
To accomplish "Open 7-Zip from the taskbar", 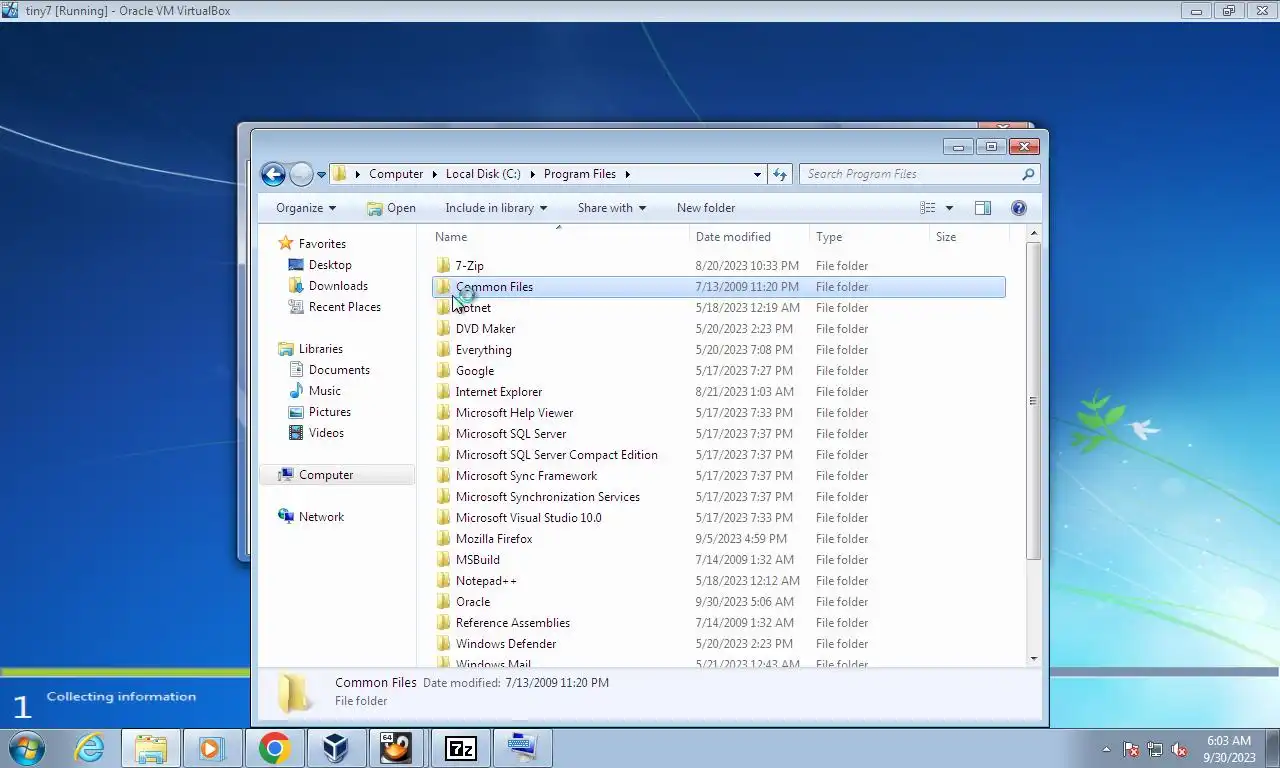I will tap(460, 748).
